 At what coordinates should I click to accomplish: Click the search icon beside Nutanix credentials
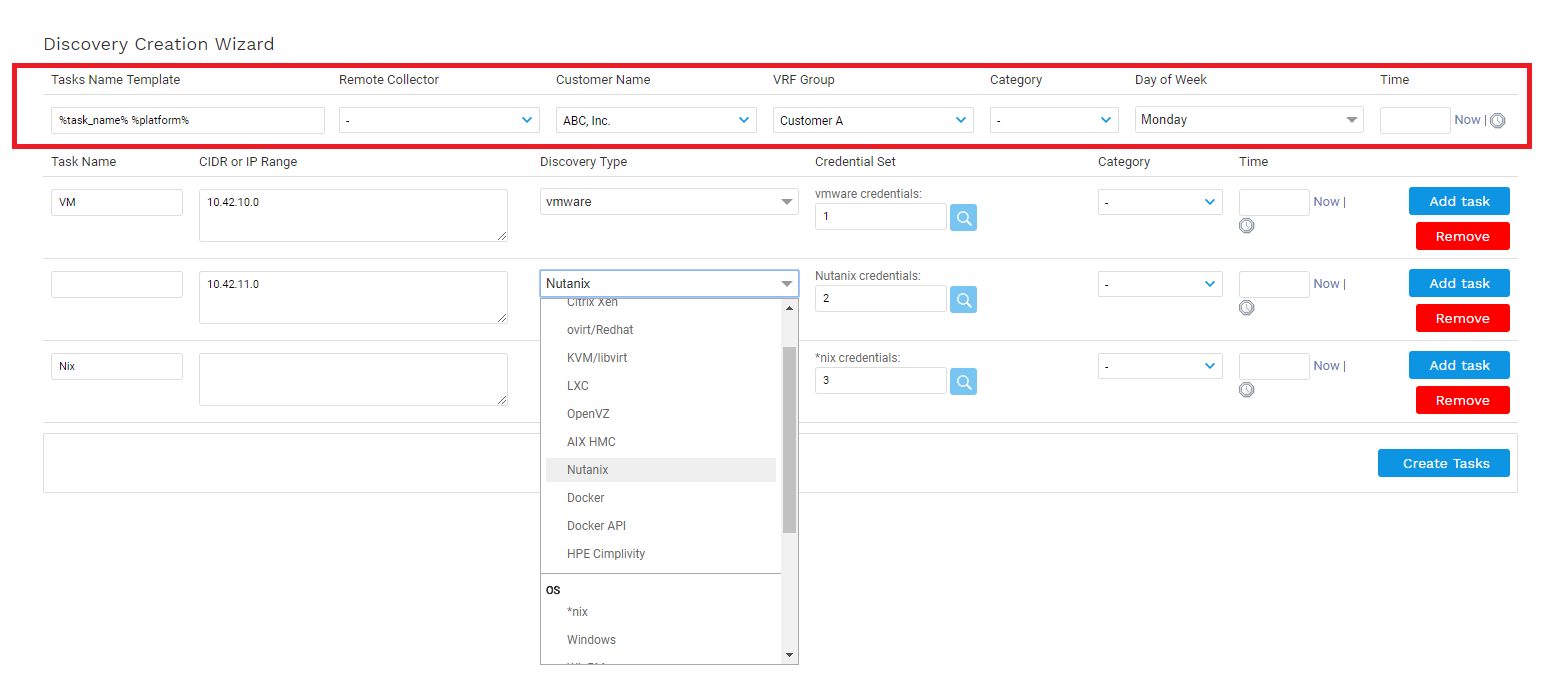963,299
